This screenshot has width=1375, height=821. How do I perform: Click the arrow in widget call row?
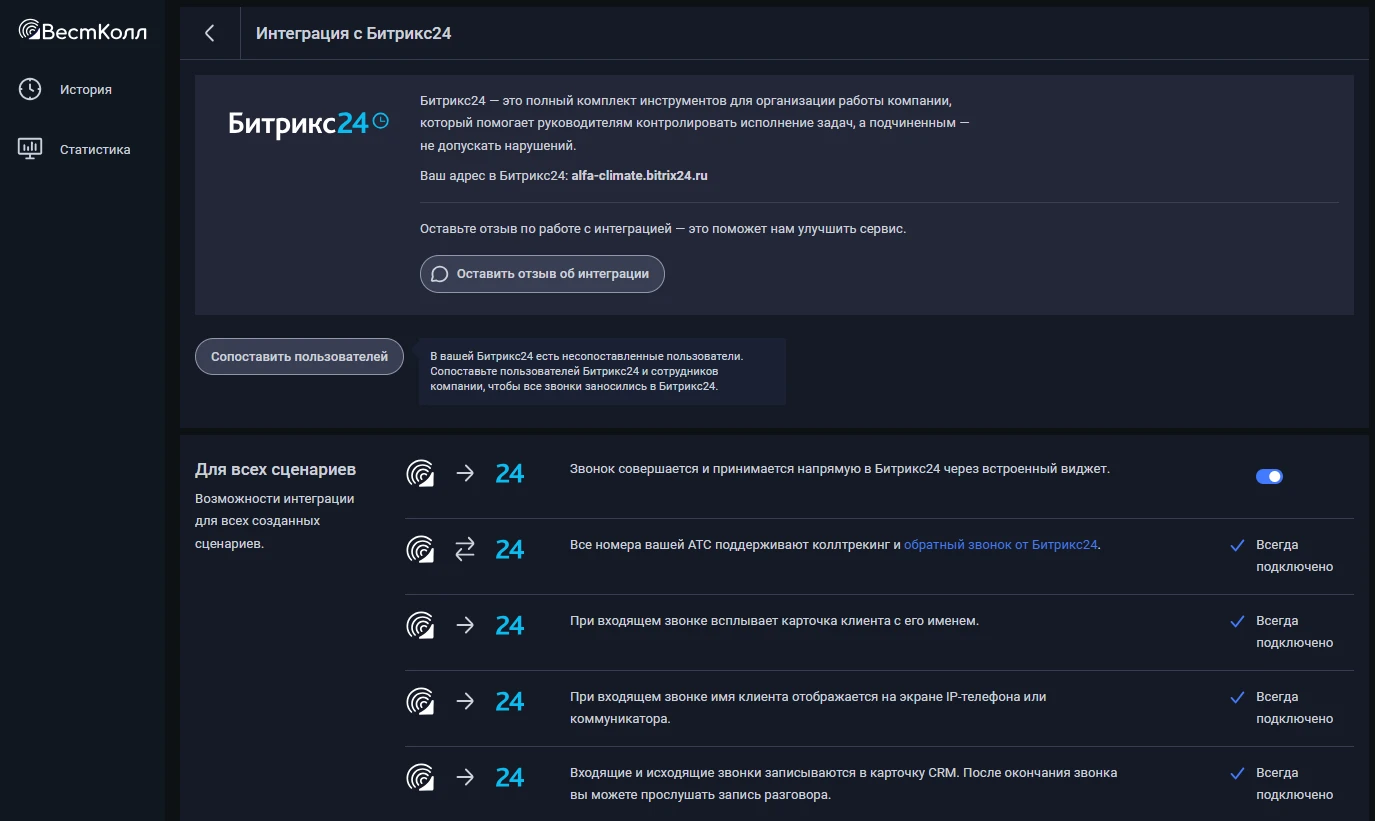tap(465, 473)
